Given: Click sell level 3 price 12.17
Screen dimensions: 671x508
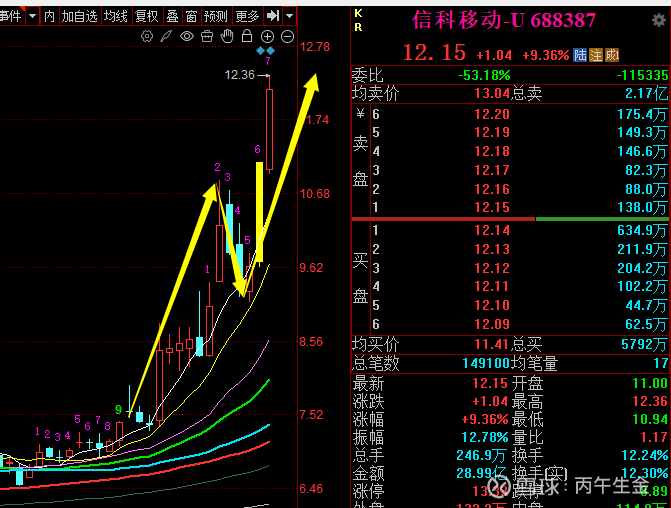Looking at the screenshot, I should click(492, 170).
